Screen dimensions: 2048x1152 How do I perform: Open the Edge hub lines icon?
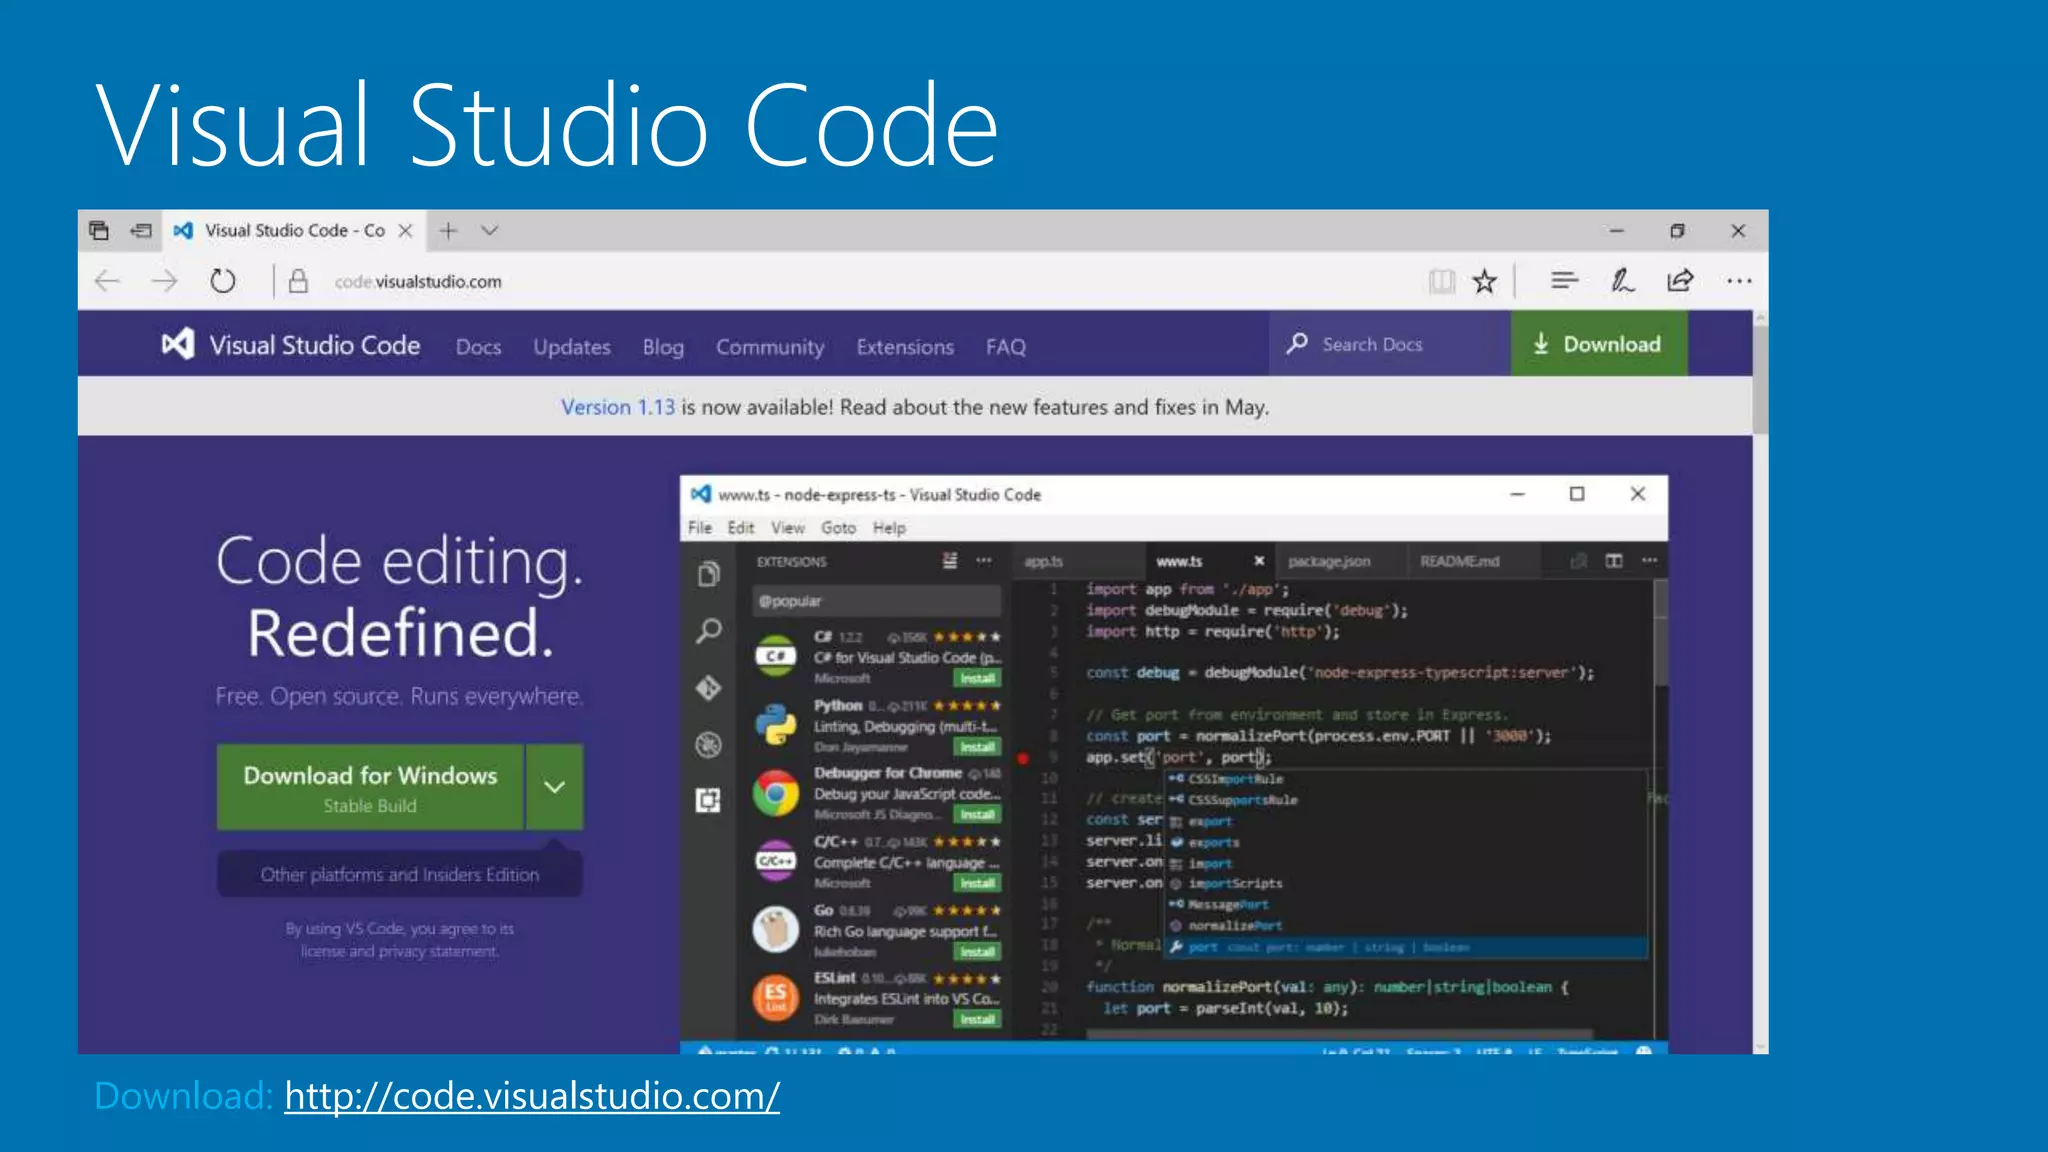[x=1564, y=281]
